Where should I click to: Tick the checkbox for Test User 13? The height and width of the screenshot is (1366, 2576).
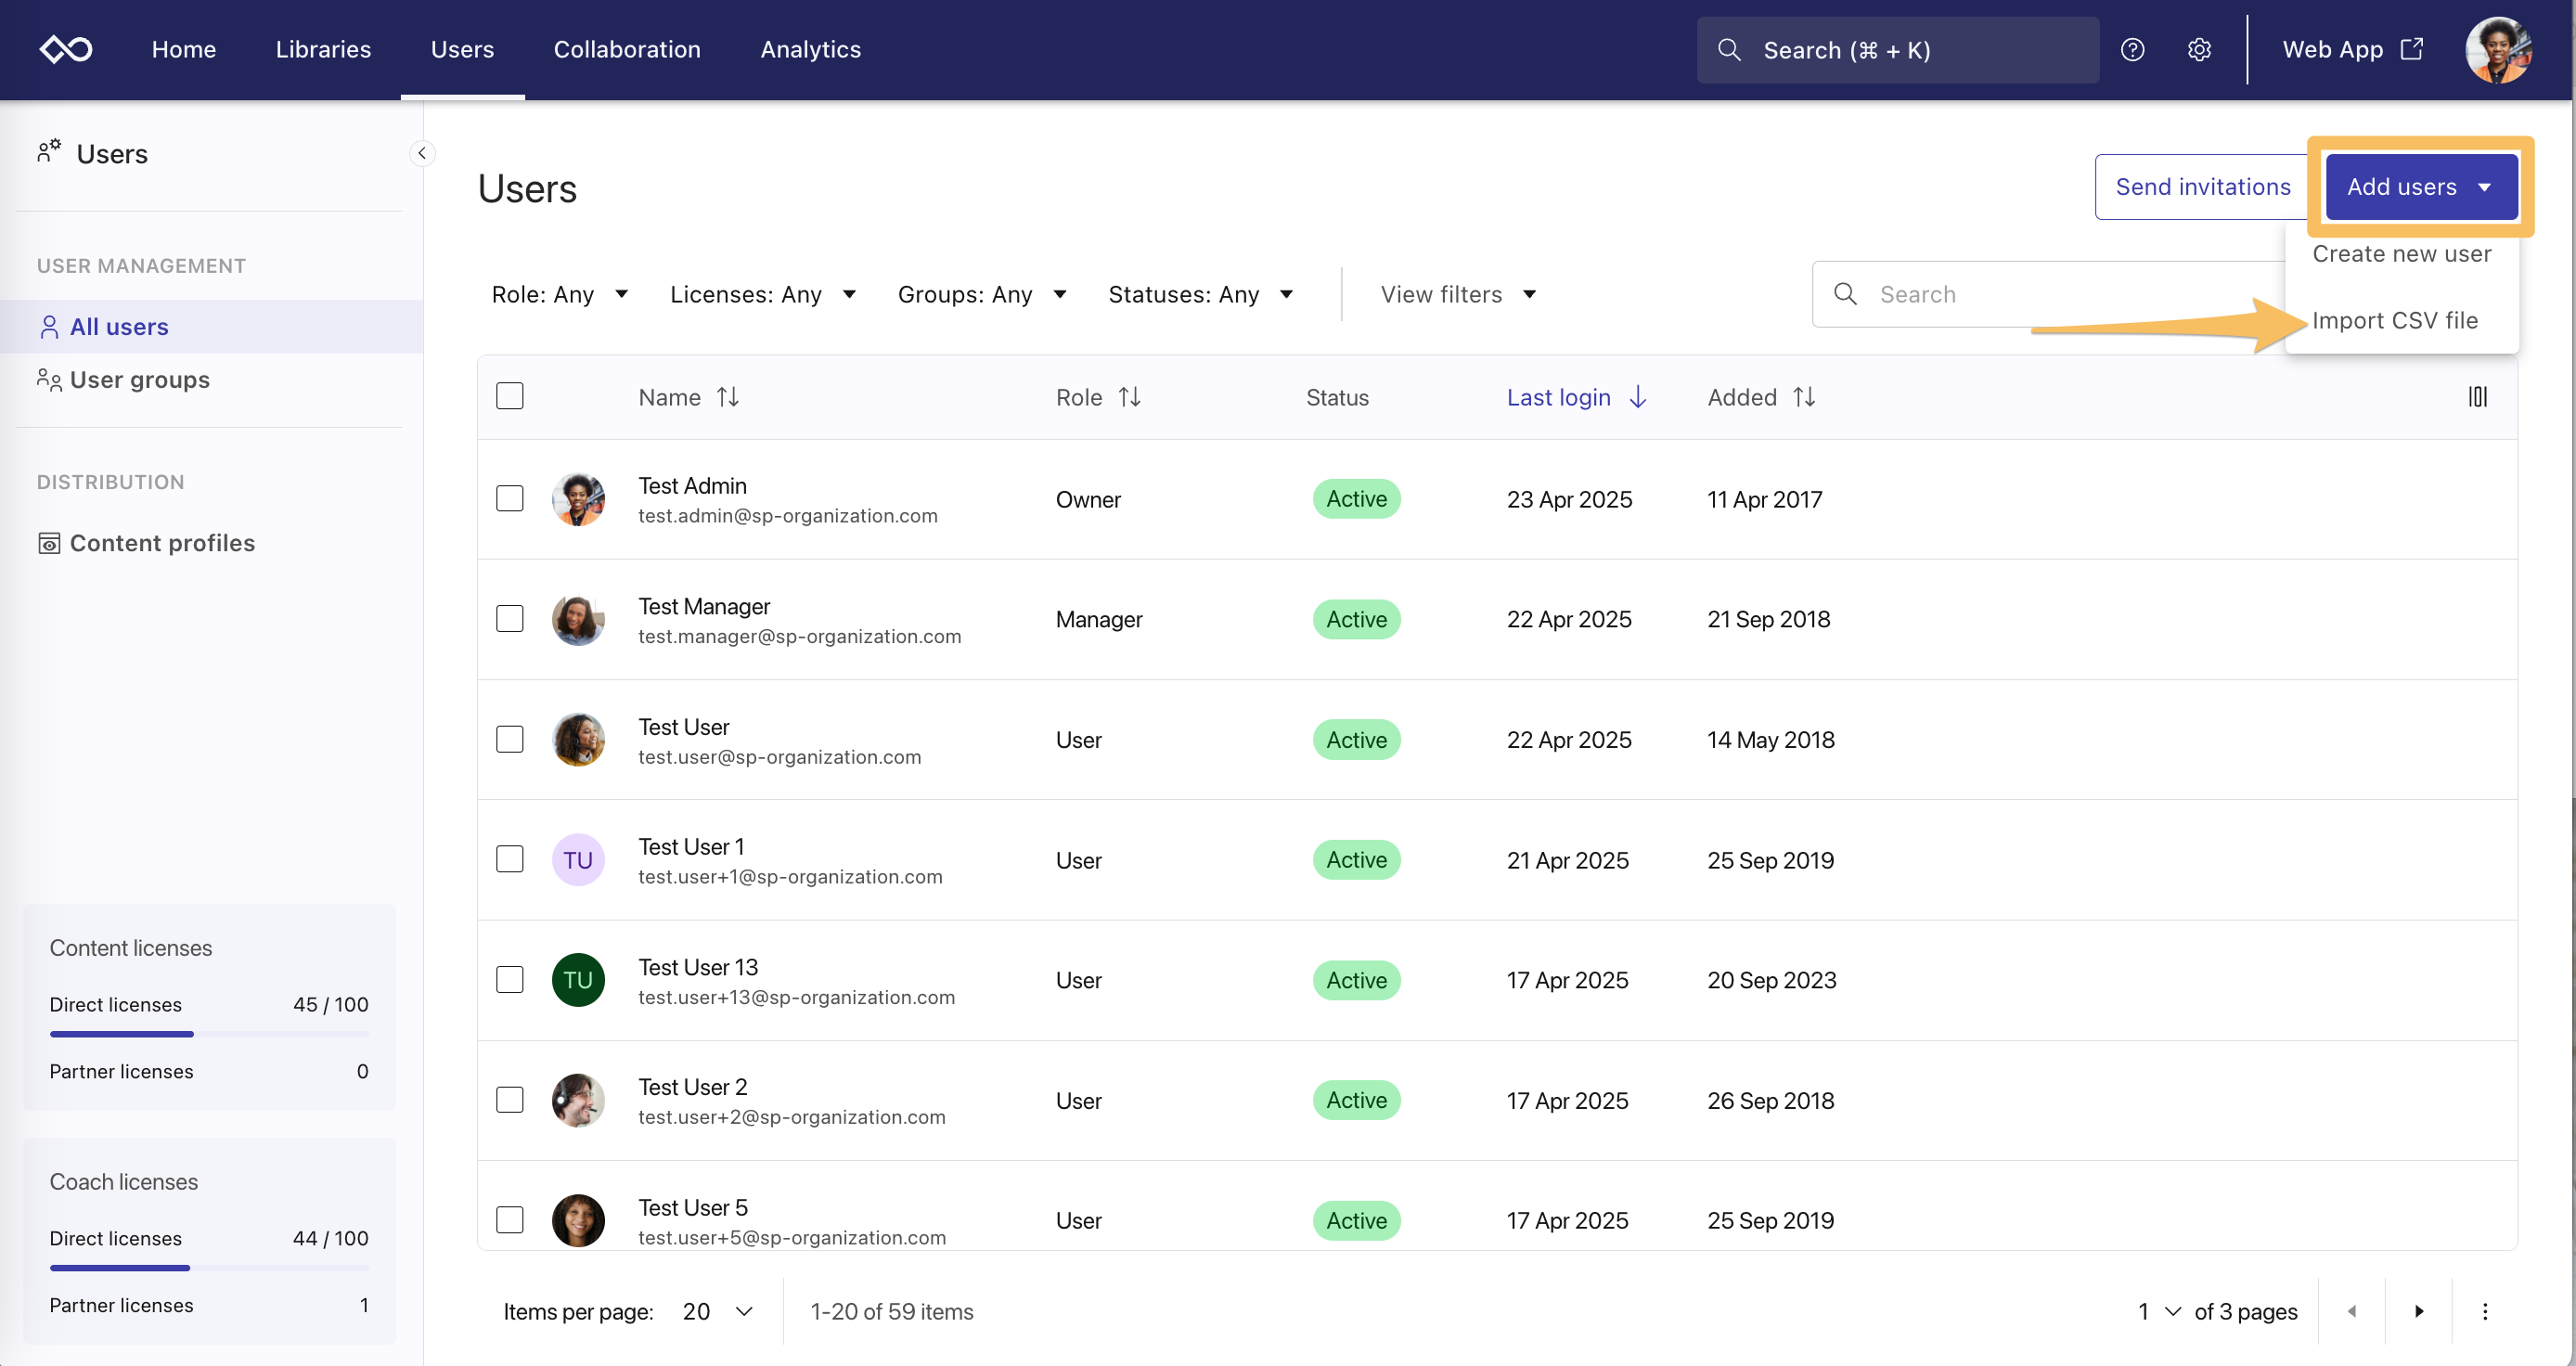point(510,979)
